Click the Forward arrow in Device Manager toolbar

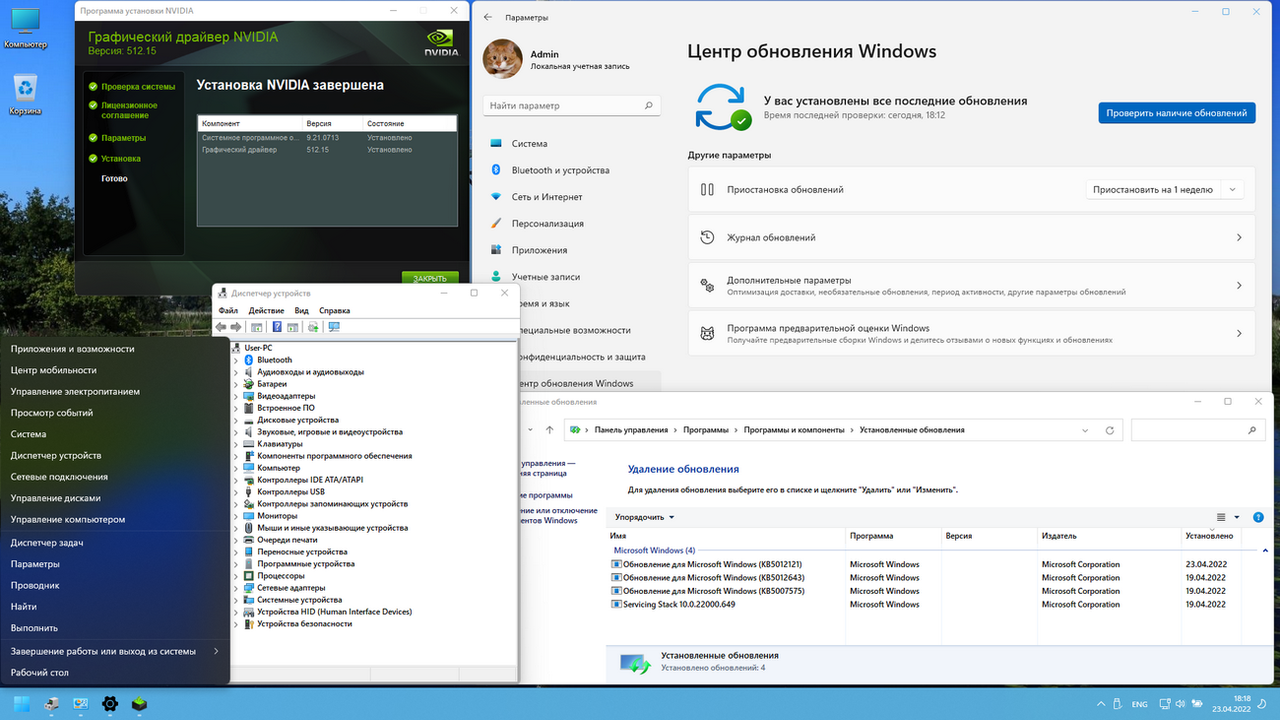236,327
